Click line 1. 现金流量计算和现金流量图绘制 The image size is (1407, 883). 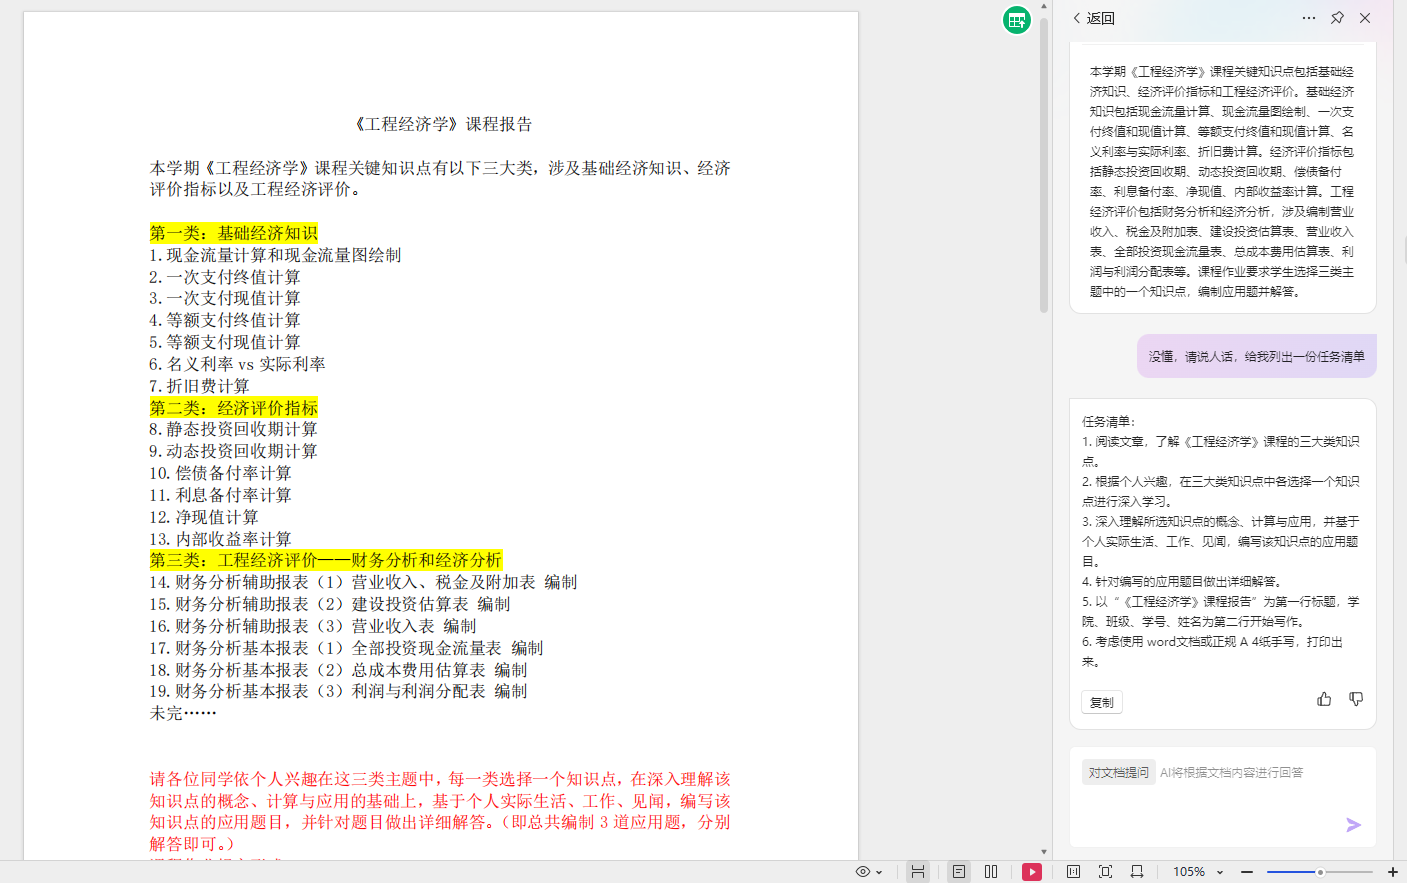click(275, 255)
